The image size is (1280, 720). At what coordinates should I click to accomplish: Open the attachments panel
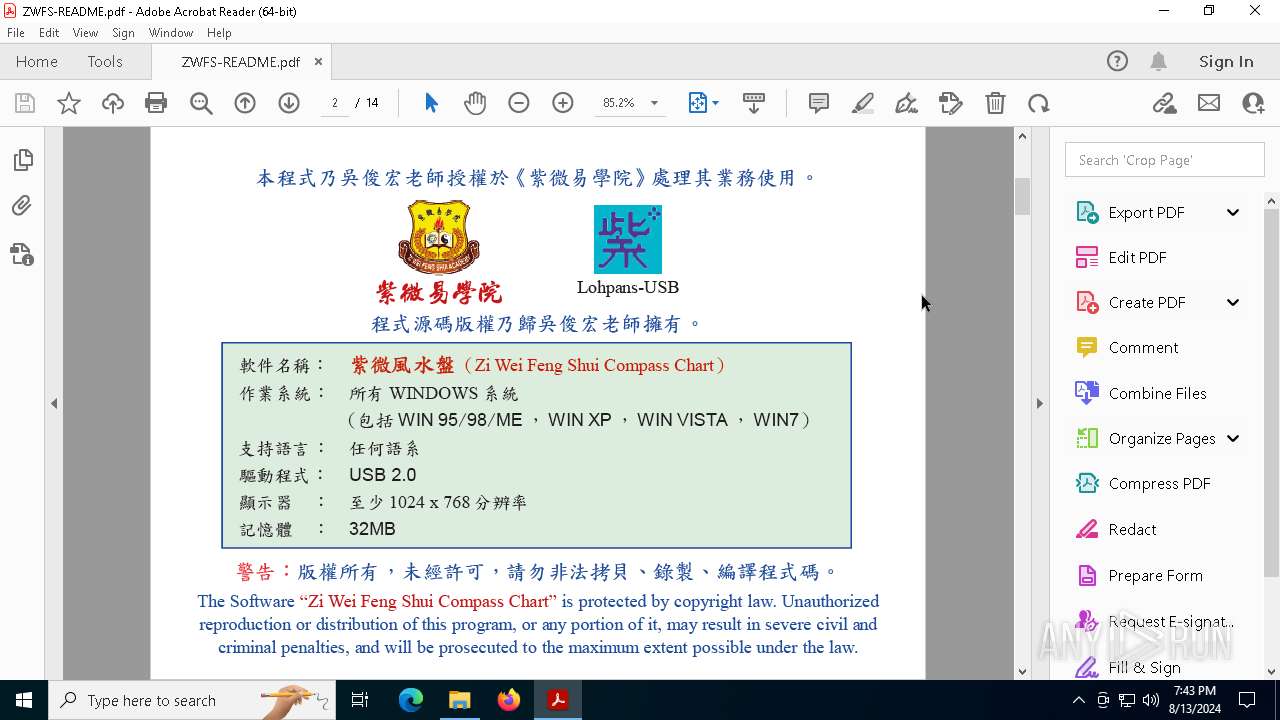[x=22, y=206]
